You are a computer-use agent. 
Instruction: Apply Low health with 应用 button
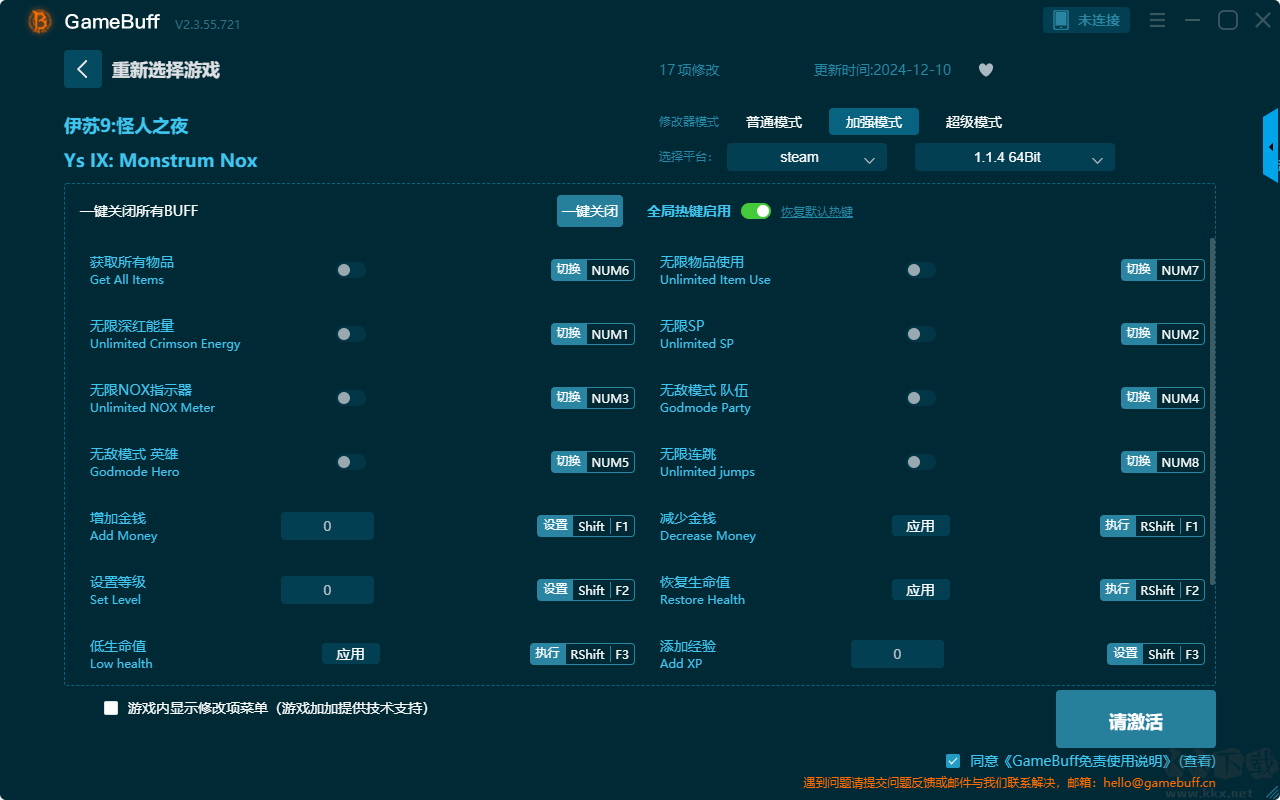tap(351, 654)
